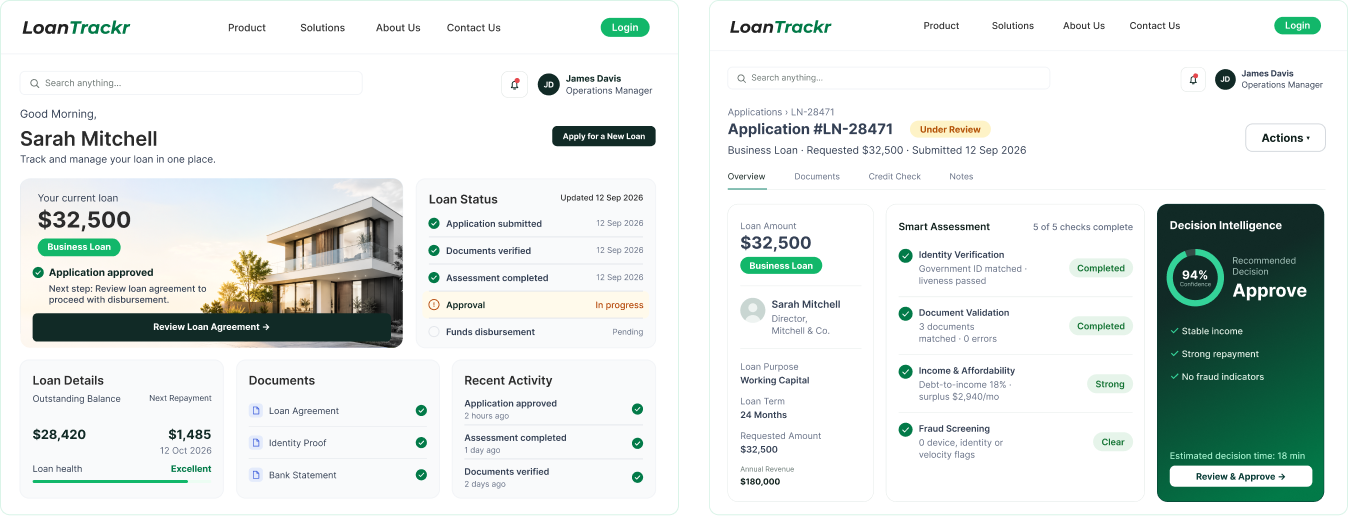Click warning icon beside Approval in progress
This screenshot has width=1348, height=516.
434,305
